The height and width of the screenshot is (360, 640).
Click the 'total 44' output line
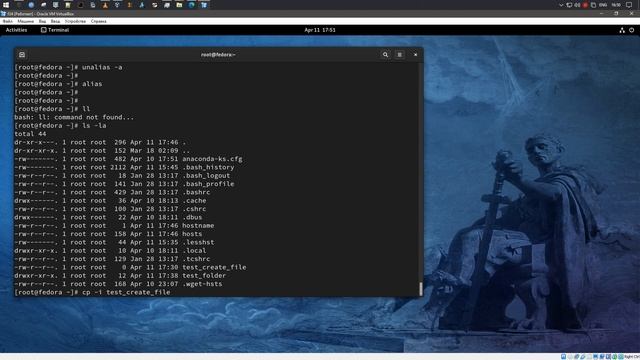(30, 134)
